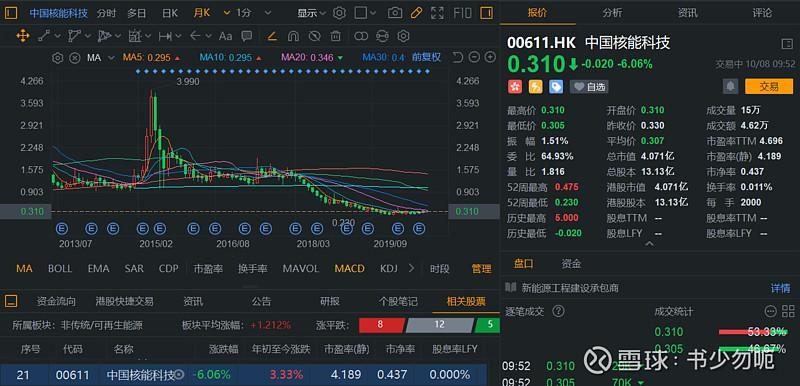Open the 详情 details link
This screenshot has height=386, width=800.
pos(780,288)
